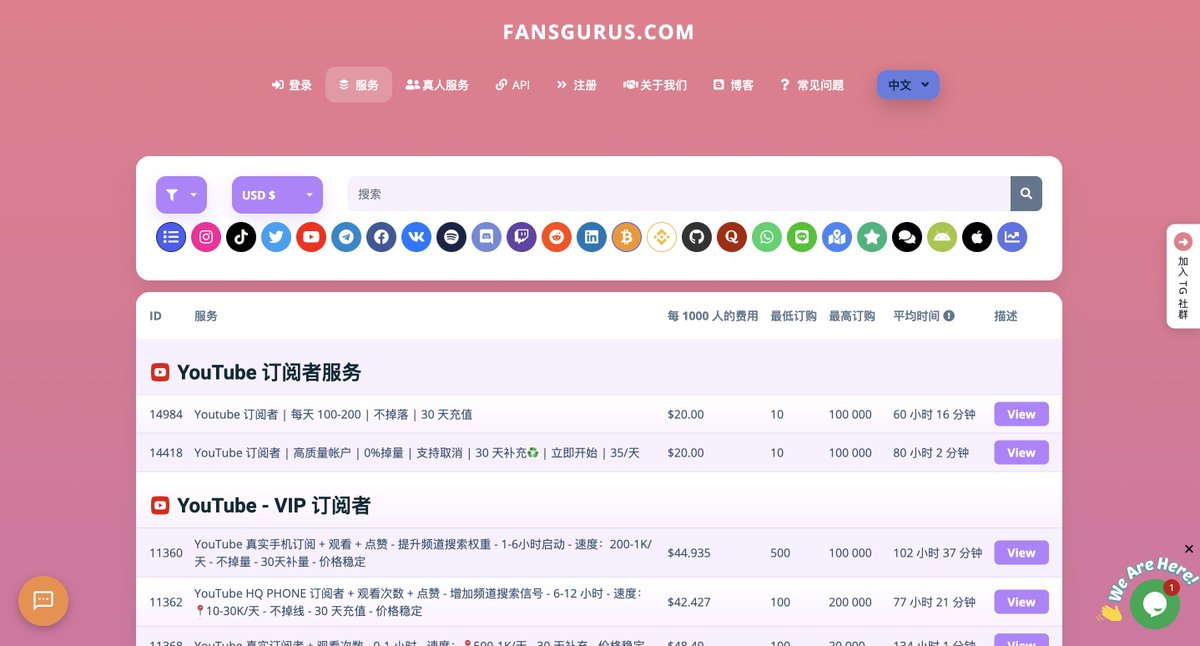Screen dimensions: 1200x646
Task: Click the '每 1000 人的费用' column header
Action: [713, 316]
